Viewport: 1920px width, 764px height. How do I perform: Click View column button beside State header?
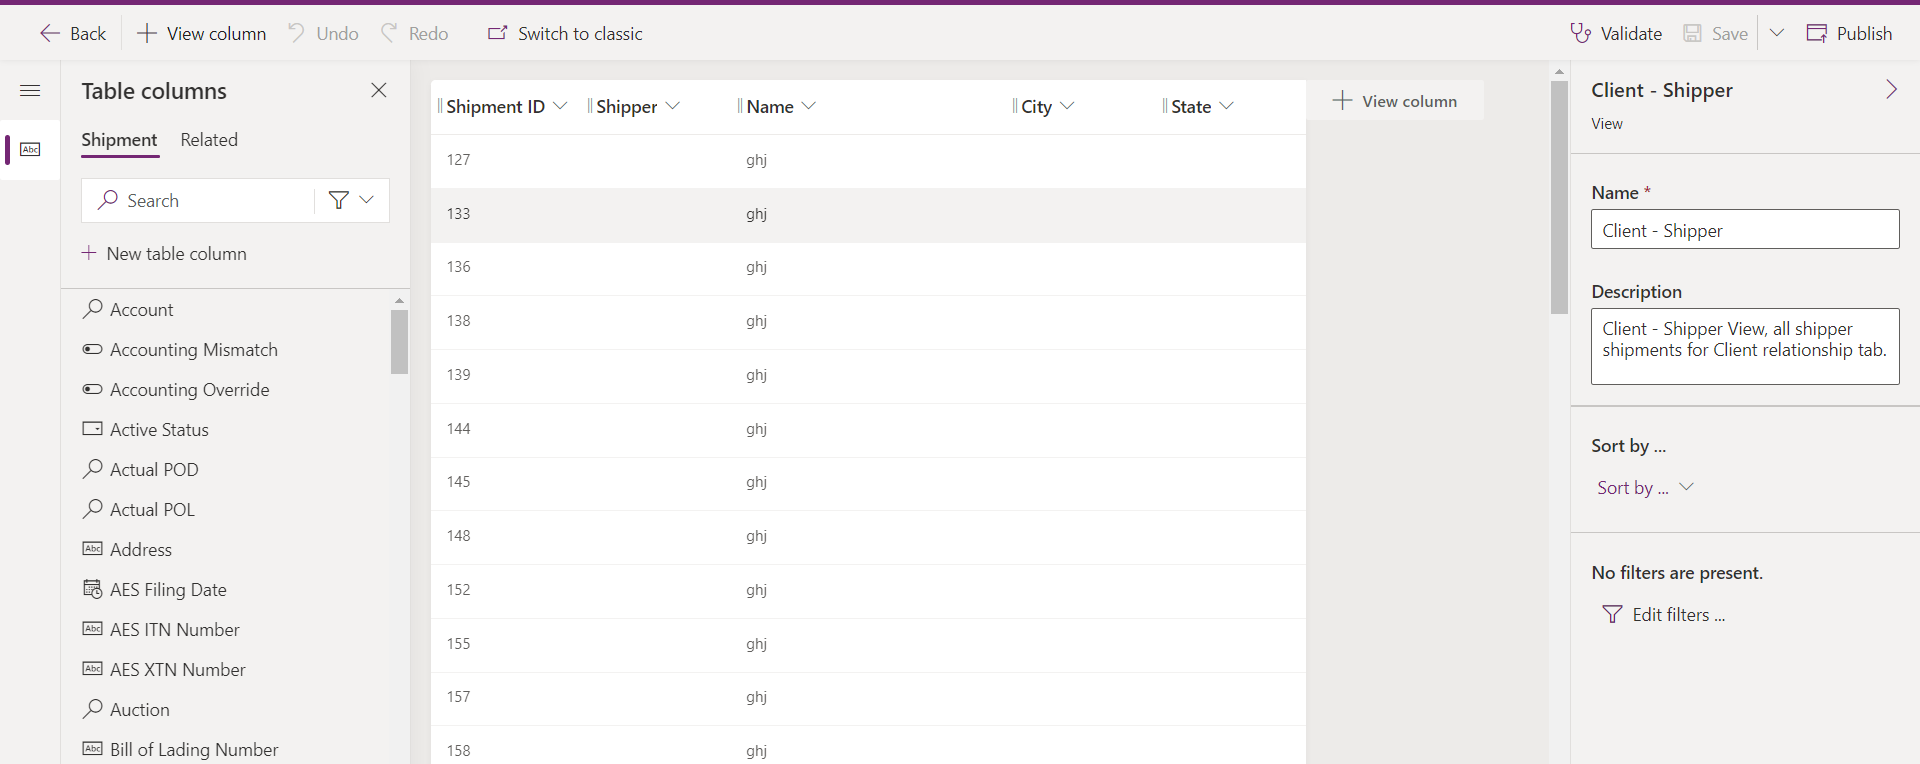(1395, 101)
